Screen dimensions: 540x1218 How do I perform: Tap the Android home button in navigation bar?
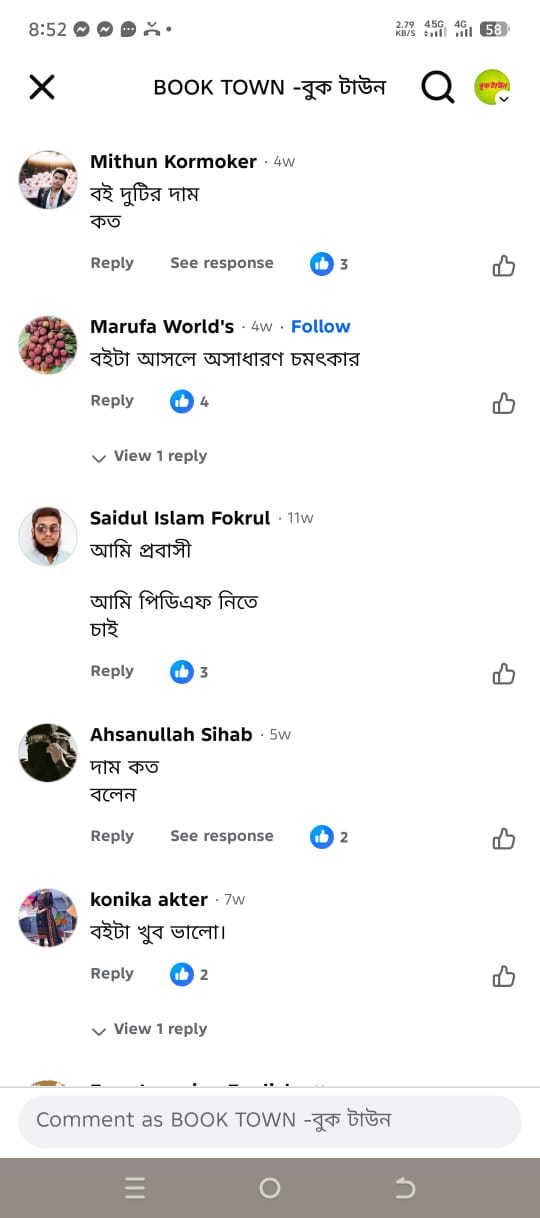tap(270, 1188)
